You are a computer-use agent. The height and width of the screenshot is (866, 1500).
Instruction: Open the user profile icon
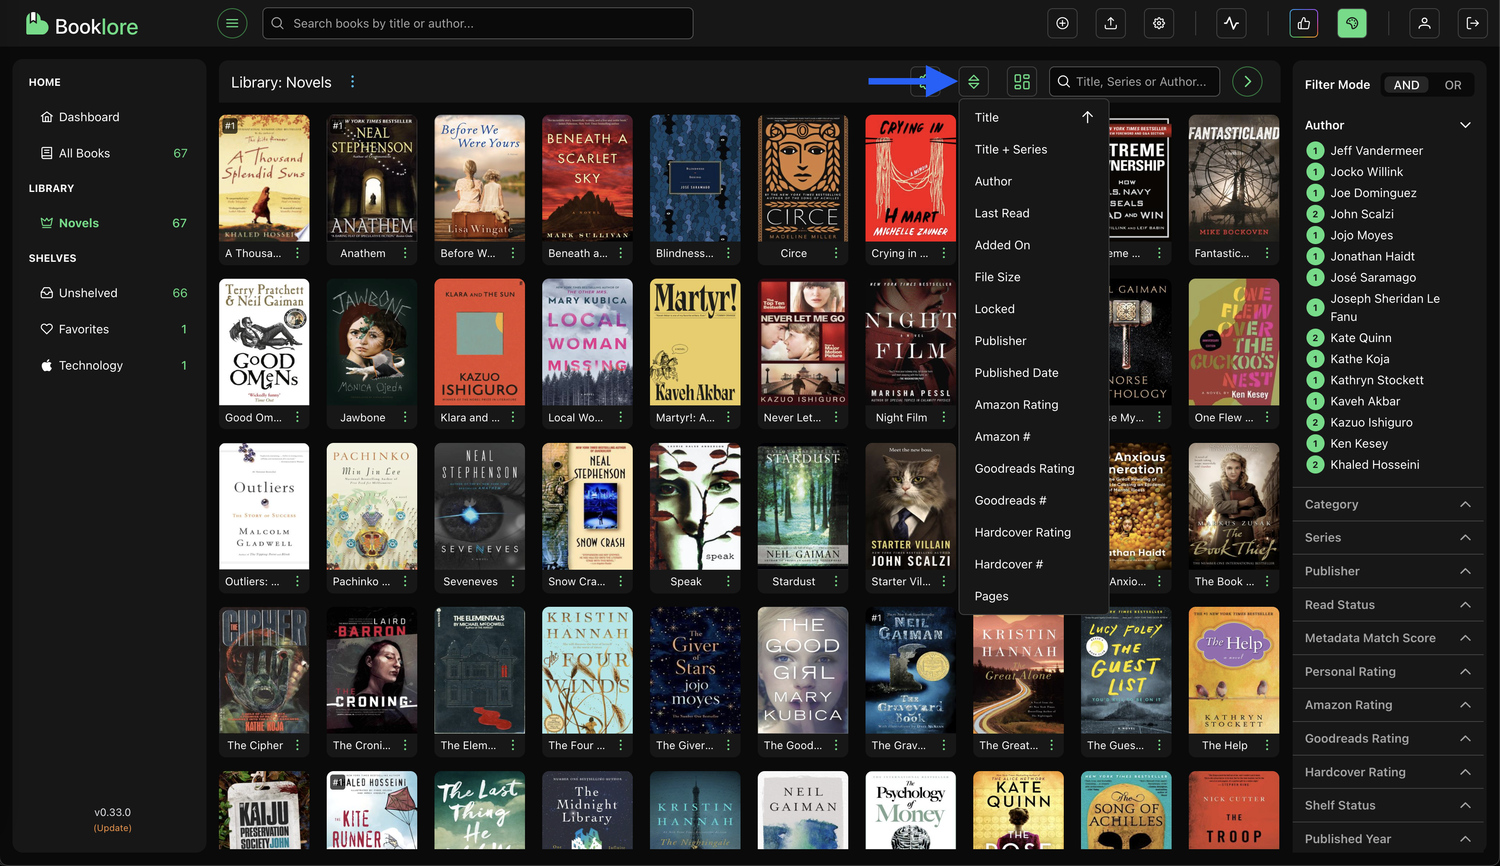coord(1424,23)
